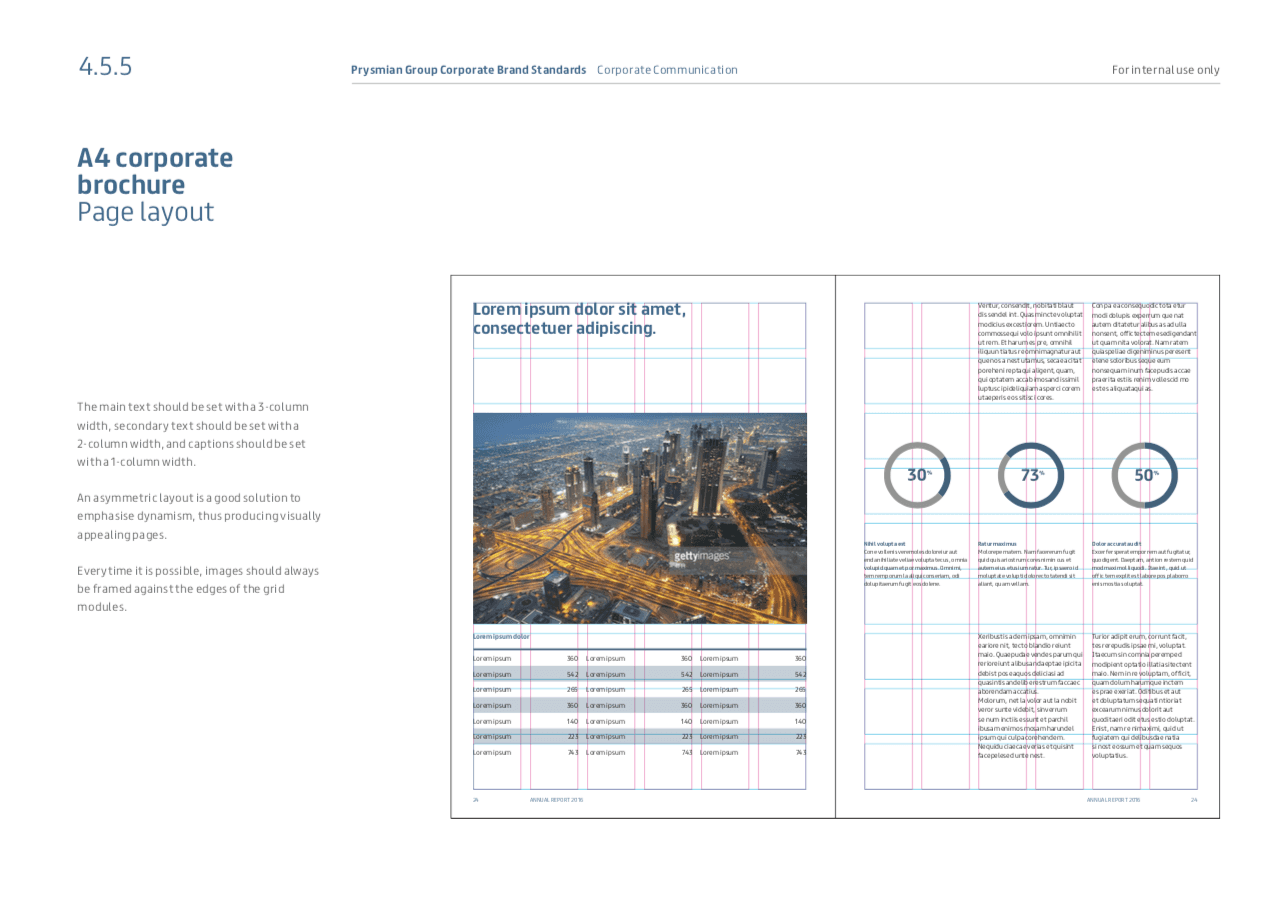1276x902 pixels.
Task: Select the Prysmian Group Corporate Brand Standards header
Action: coord(468,70)
